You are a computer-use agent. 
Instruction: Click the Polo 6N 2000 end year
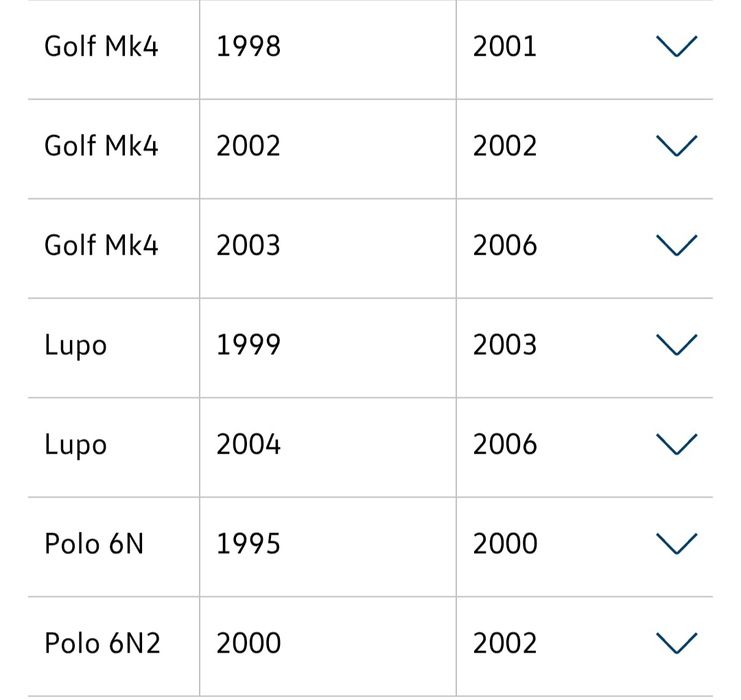point(505,544)
